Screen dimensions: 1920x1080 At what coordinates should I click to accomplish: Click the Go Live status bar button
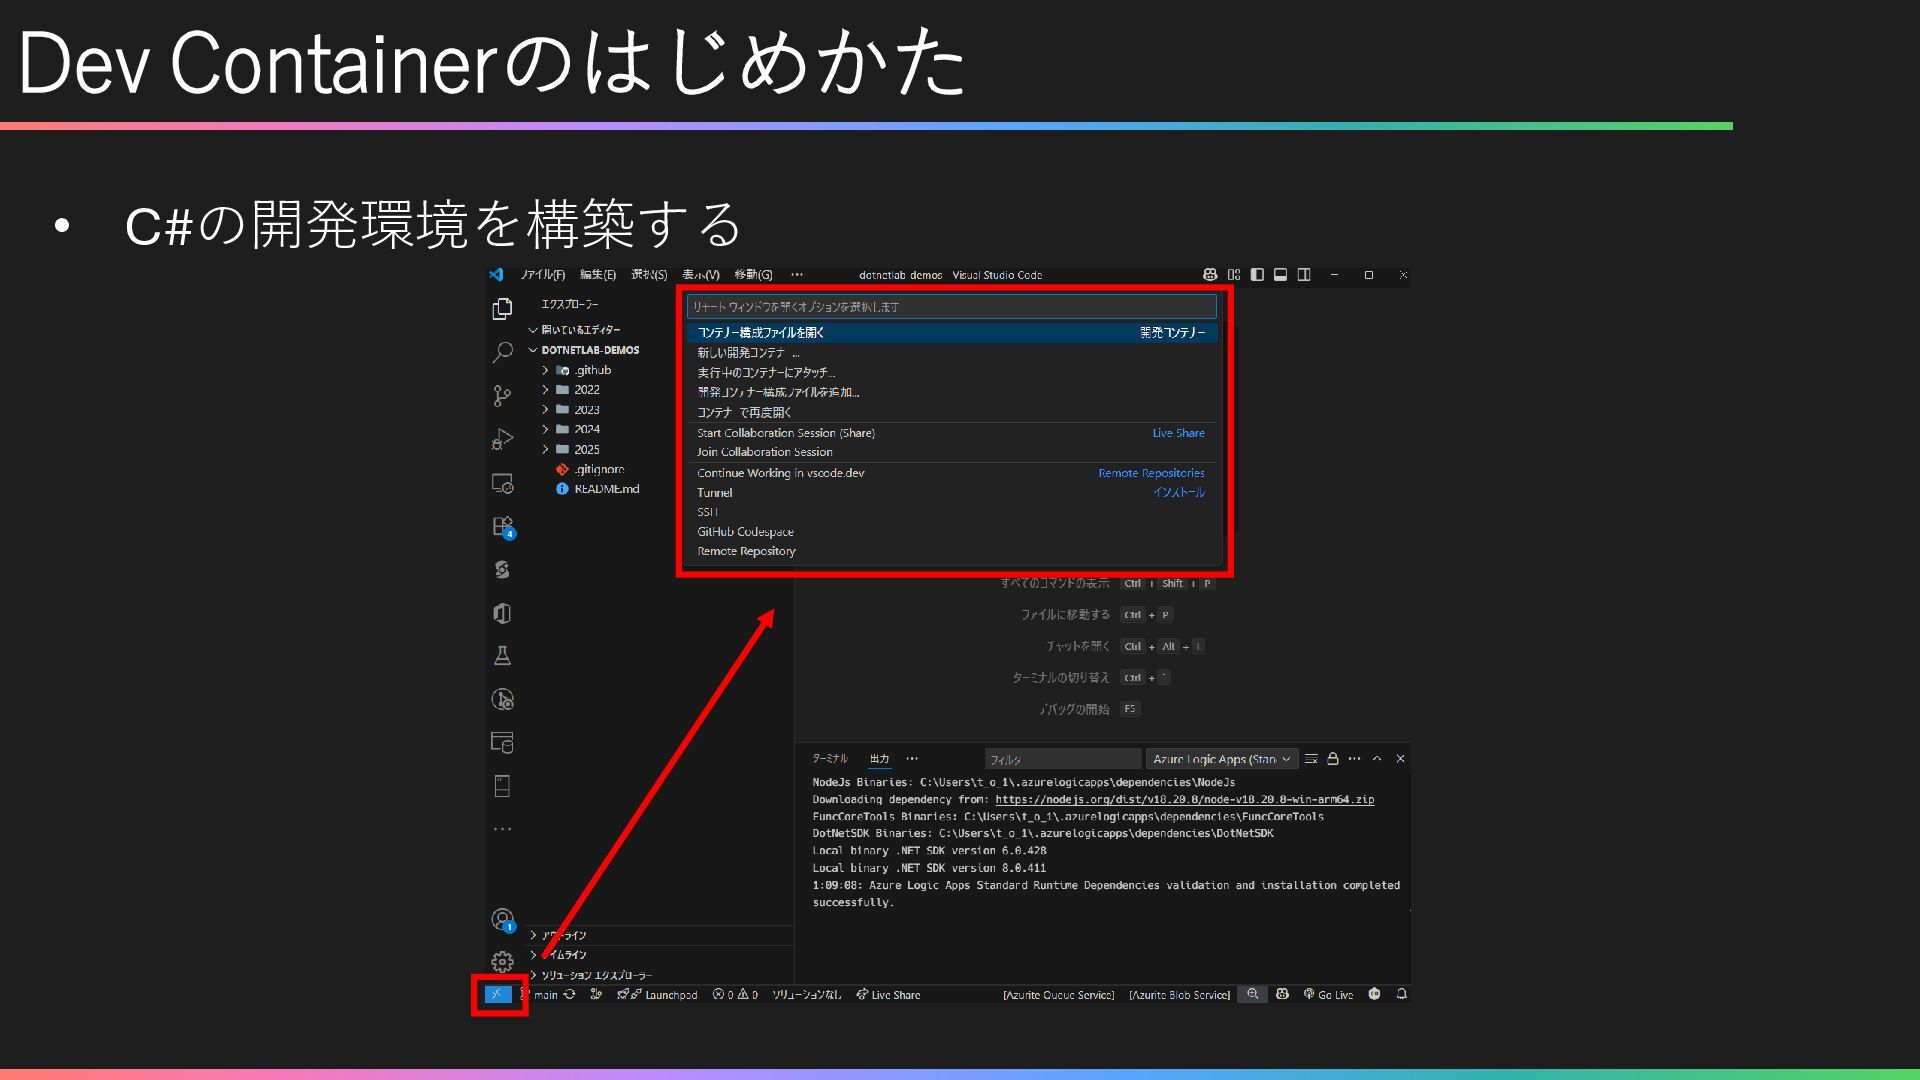pyautogui.click(x=1328, y=995)
